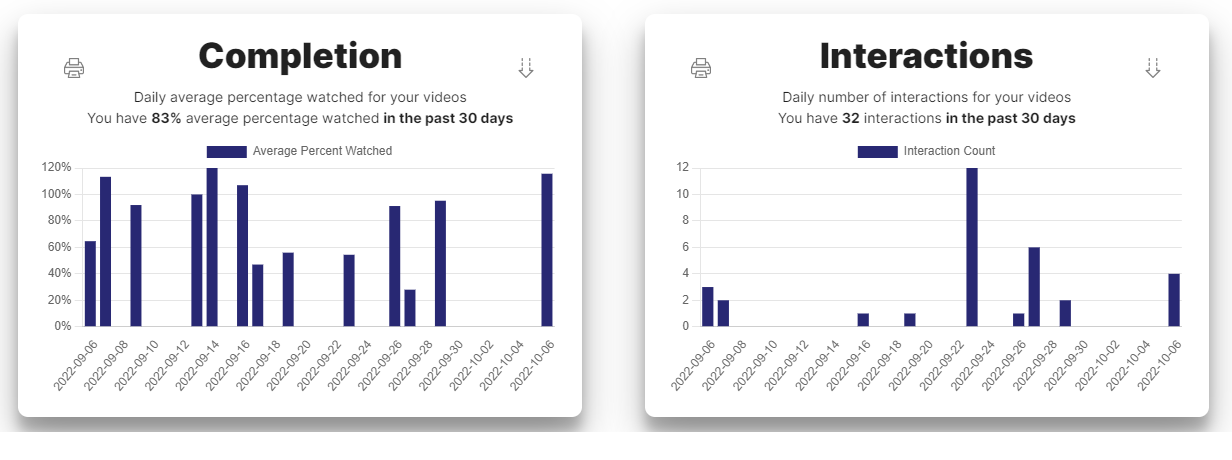This screenshot has width=1232, height=460.
Task: Click the Interactions card title
Action: [x=926, y=56]
